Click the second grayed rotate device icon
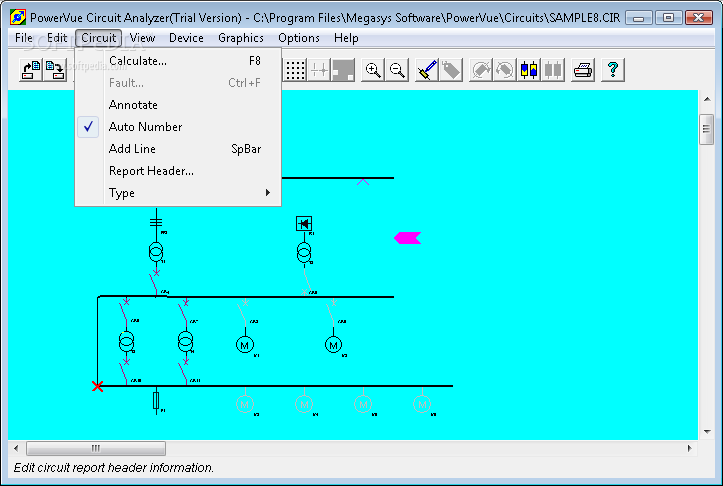Screen dimensions: 723x486 505,70
